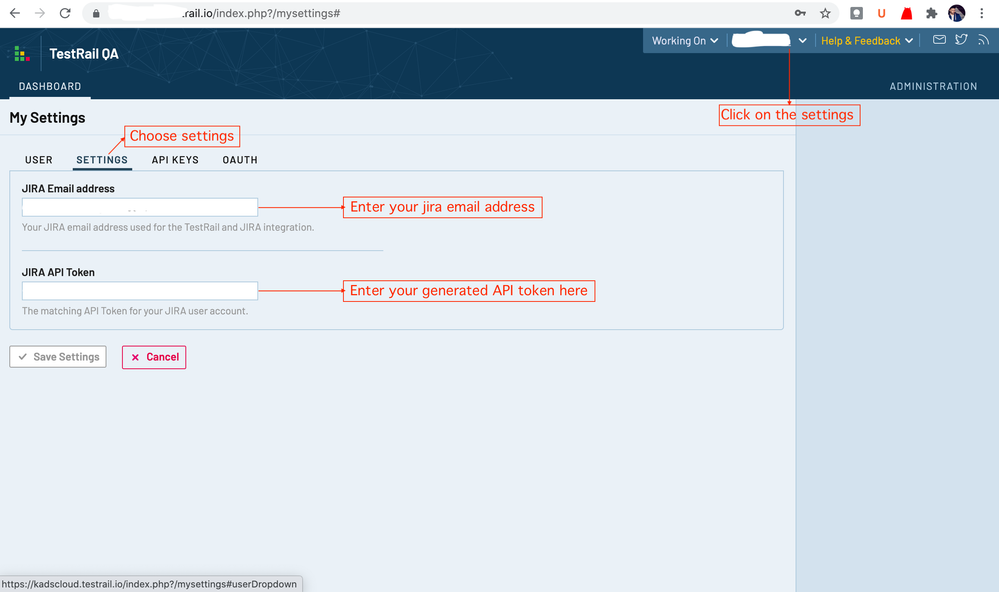
Task: Click the square gray extension icon
Action: 857,13
